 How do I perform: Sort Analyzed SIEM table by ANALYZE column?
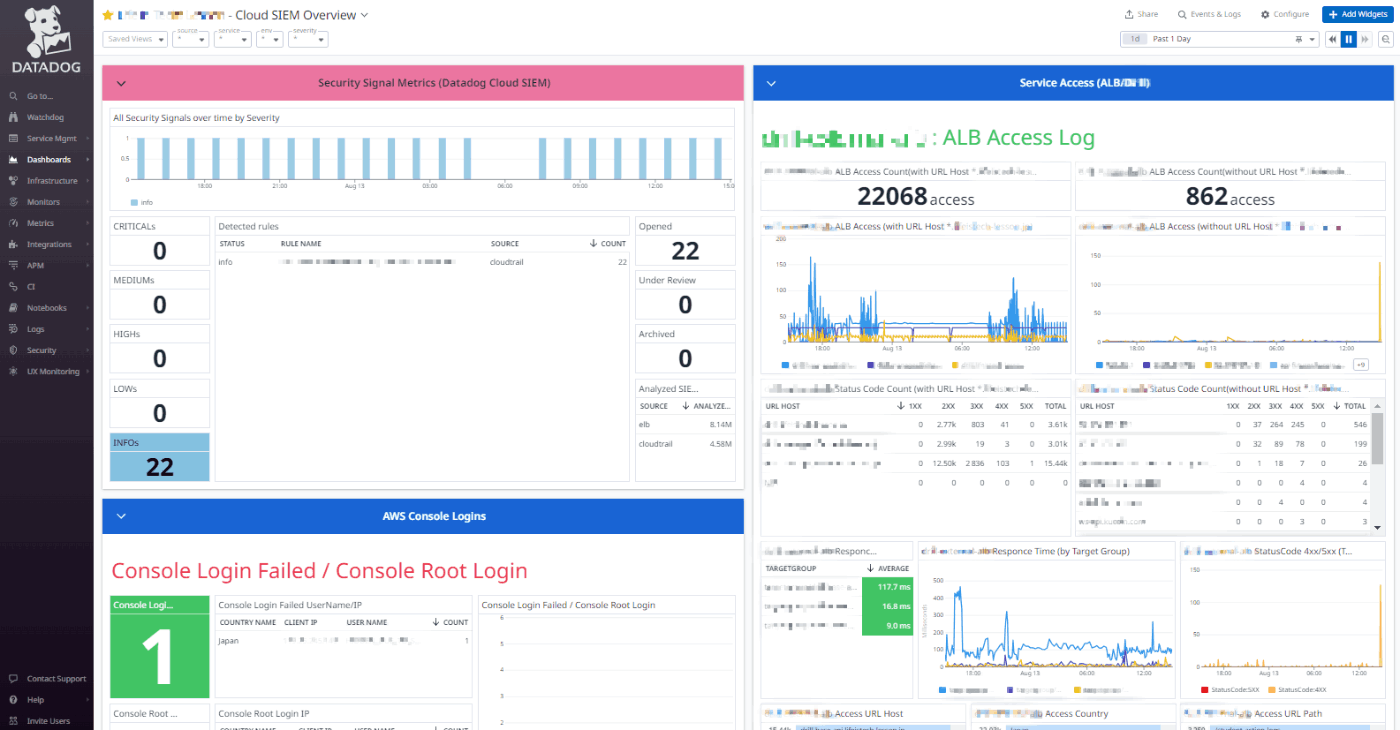[x=706, y=406]
